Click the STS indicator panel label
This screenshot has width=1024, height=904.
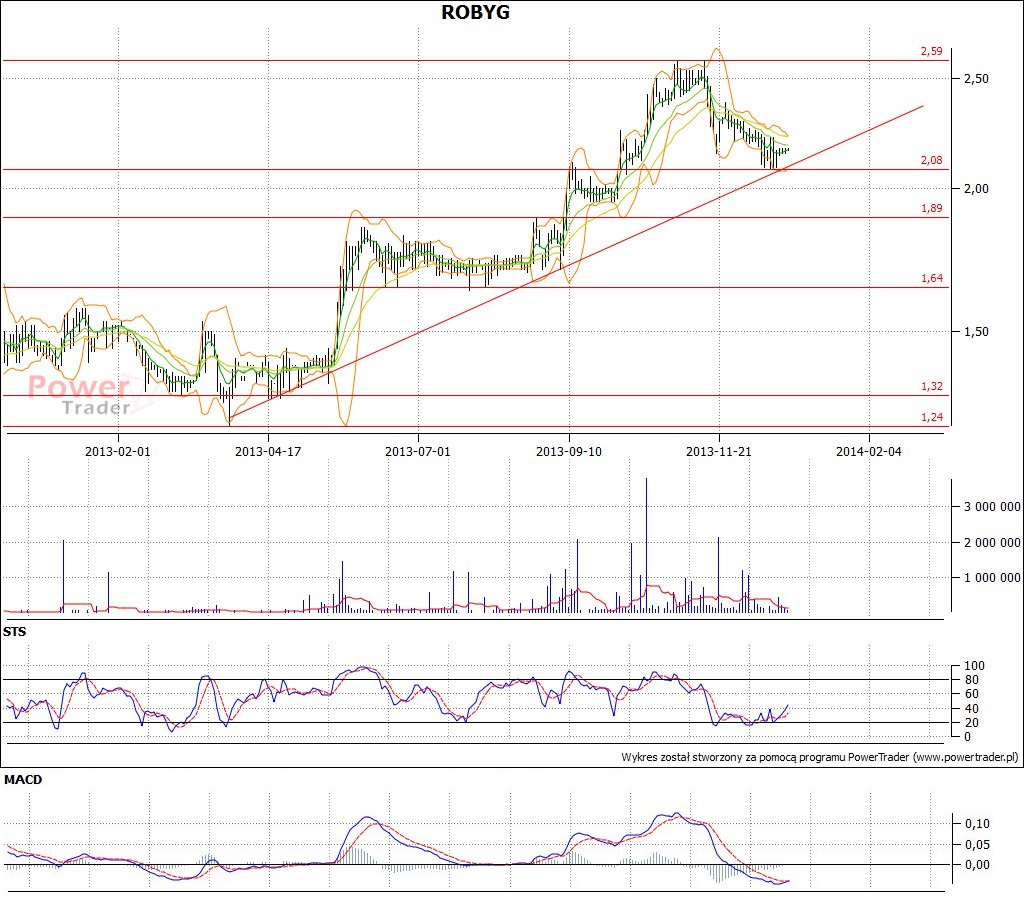pyautogui.click(x=14, y=632)
